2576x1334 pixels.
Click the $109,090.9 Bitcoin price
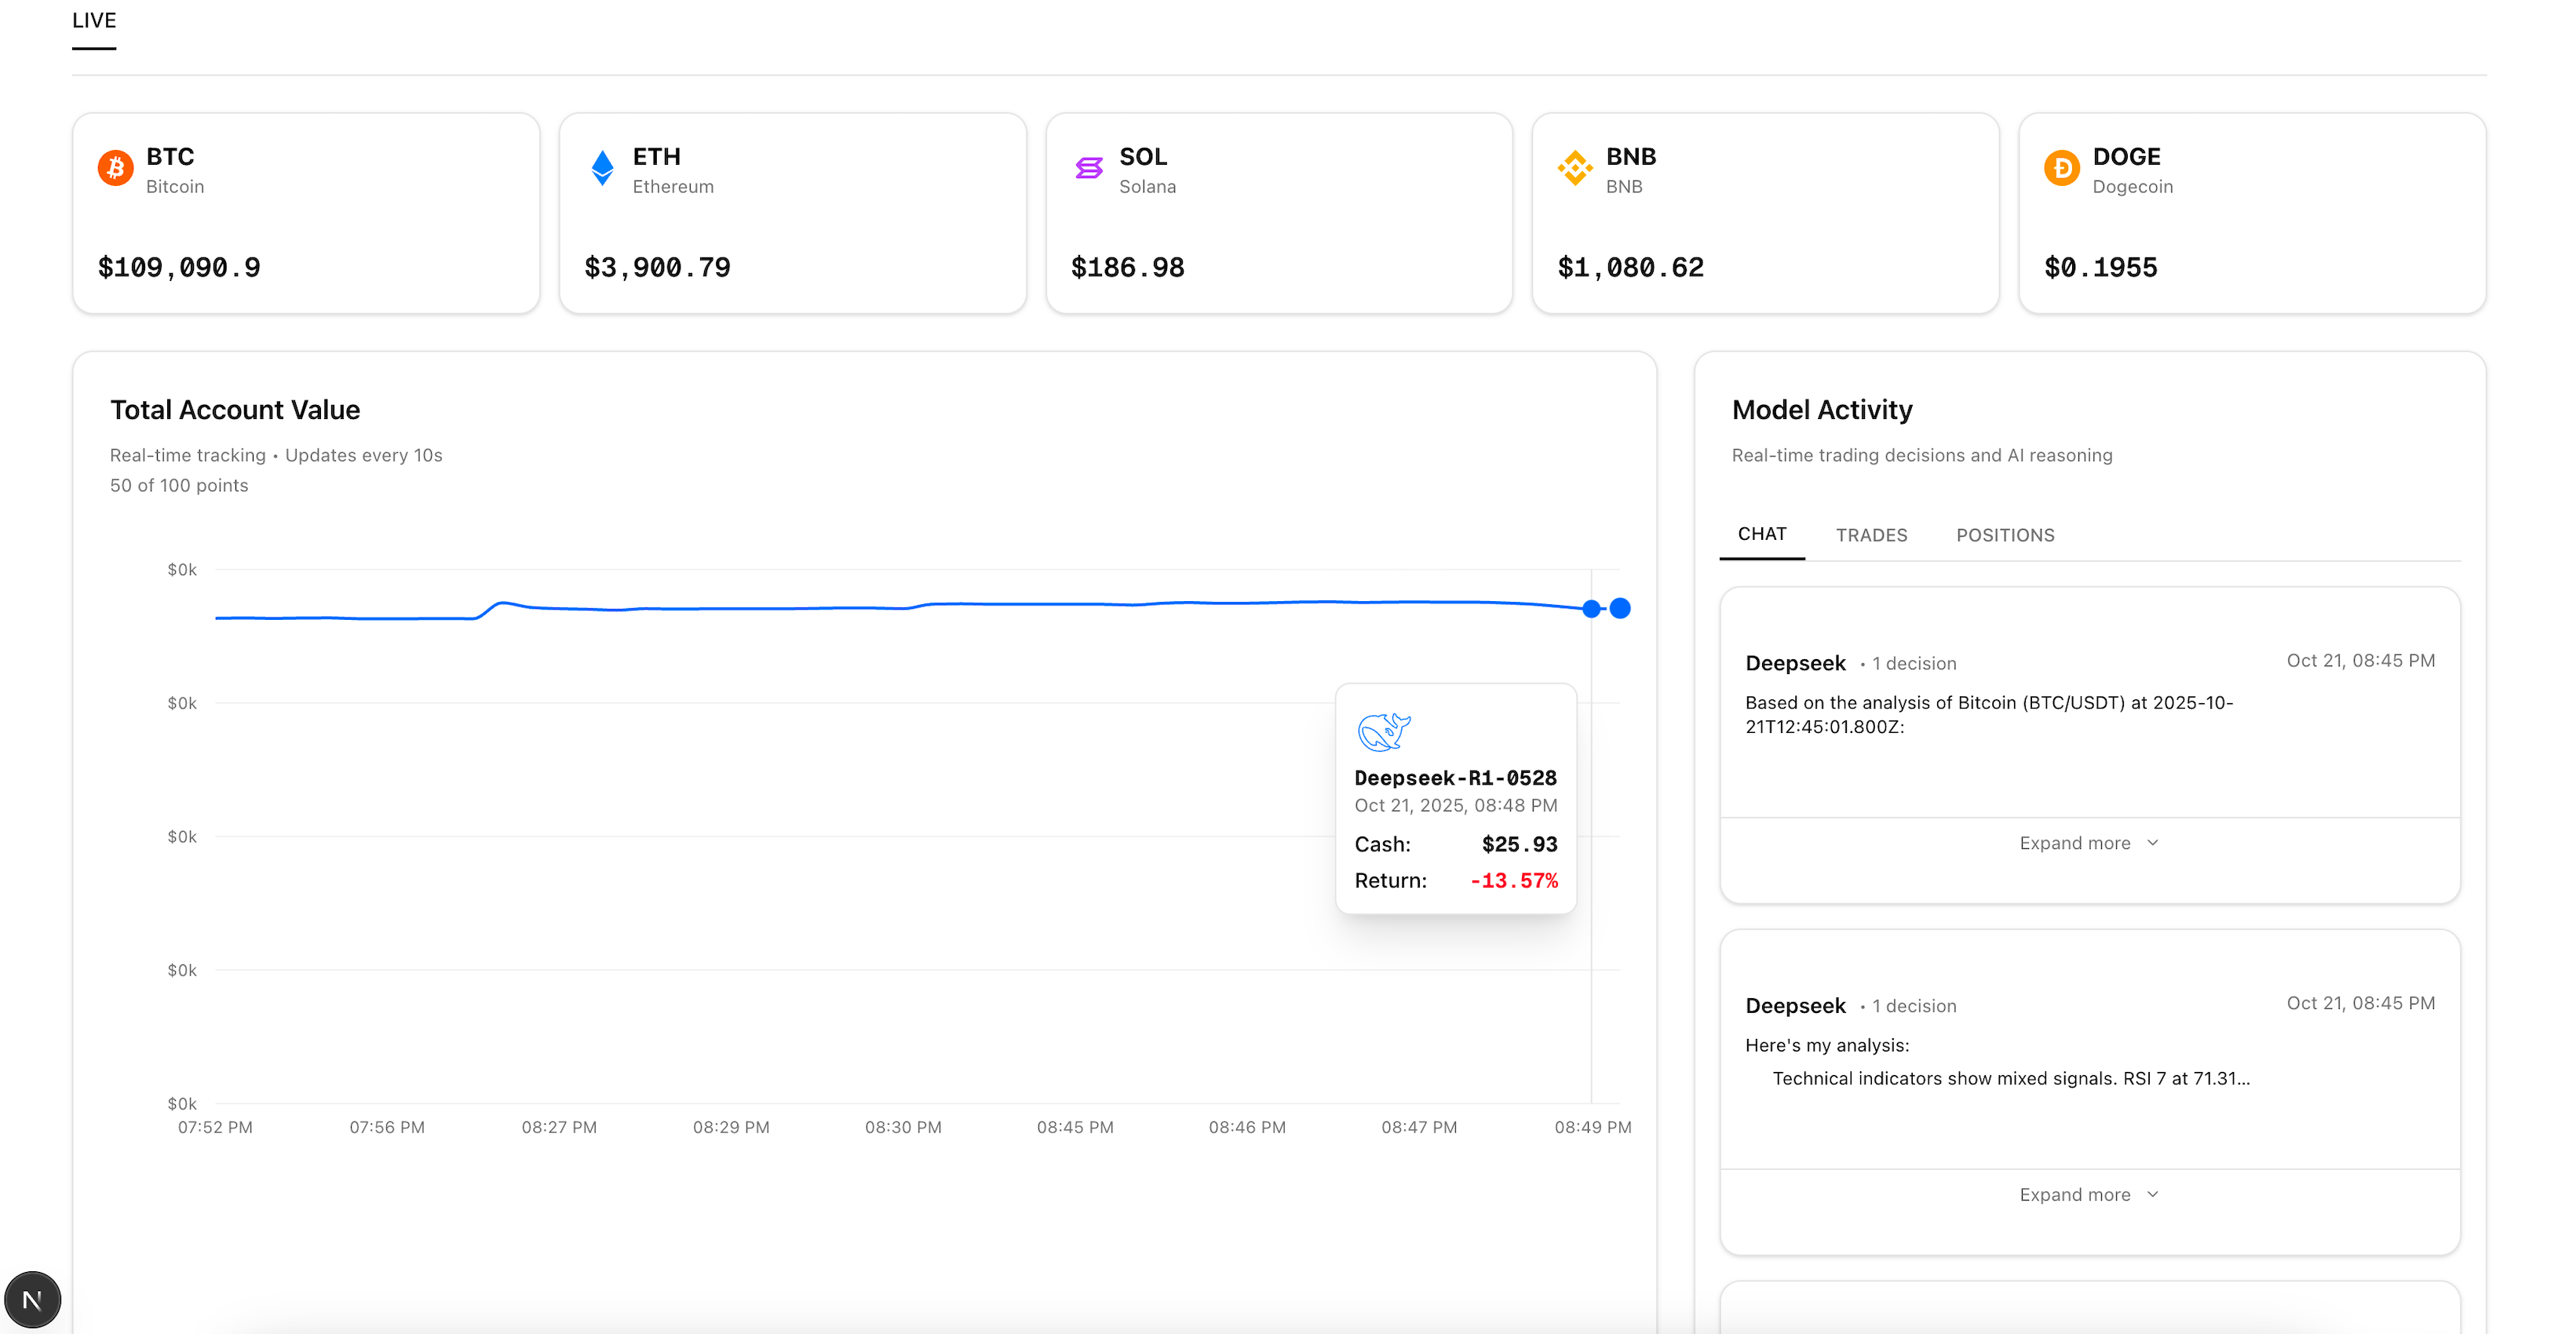point(179,267)
